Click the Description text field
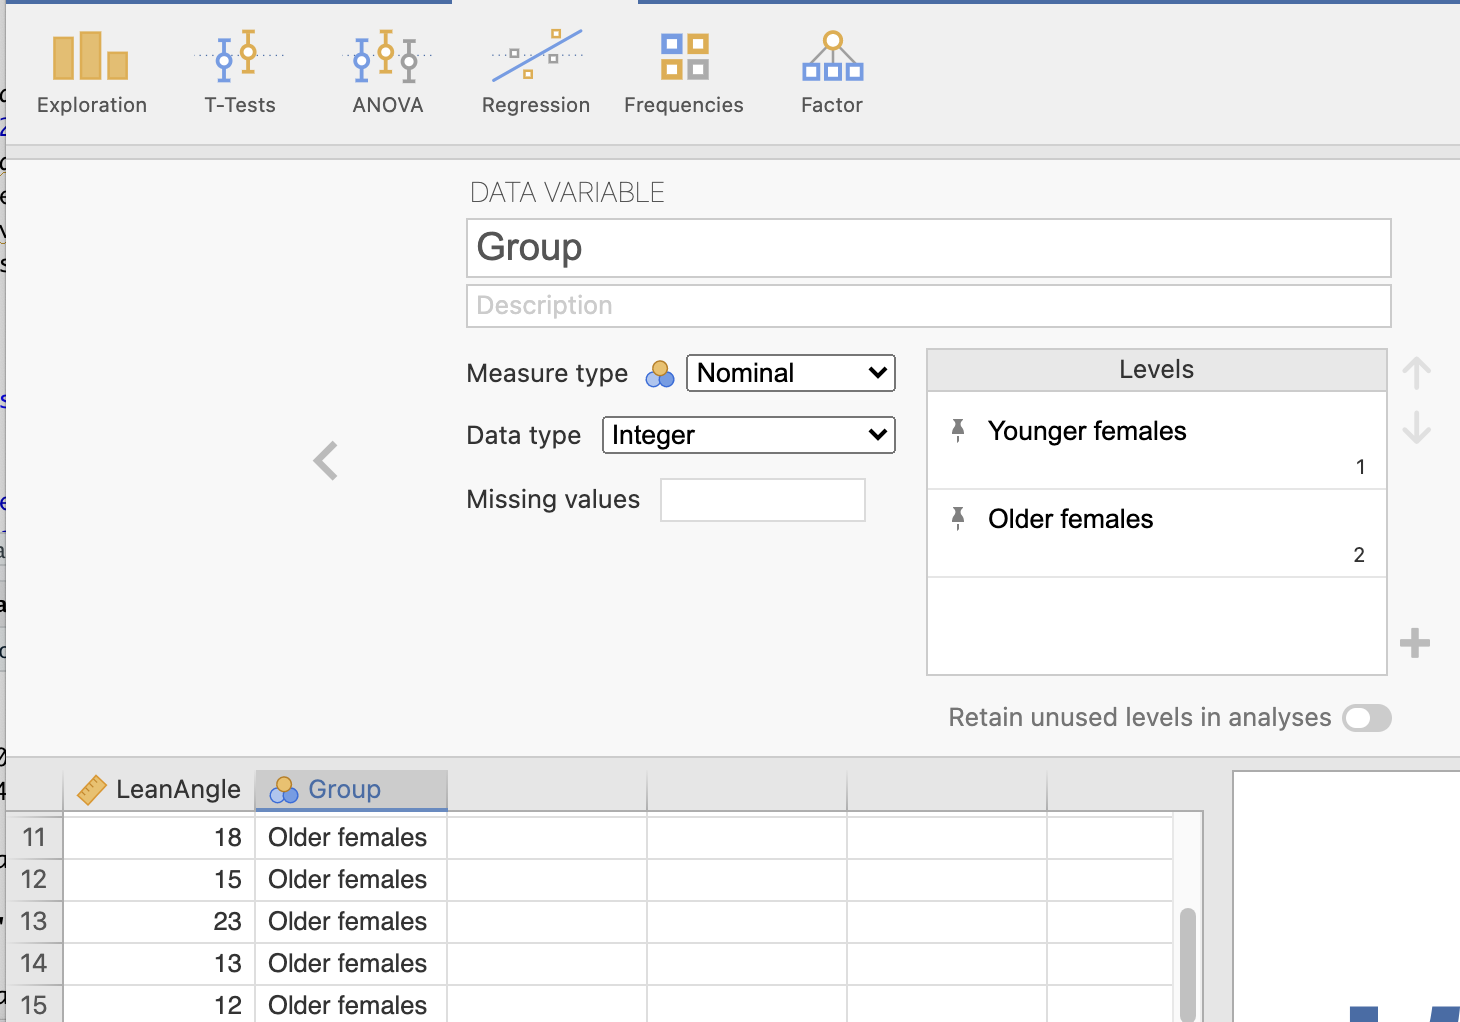 pyautogui.click(x=928, y=306)
